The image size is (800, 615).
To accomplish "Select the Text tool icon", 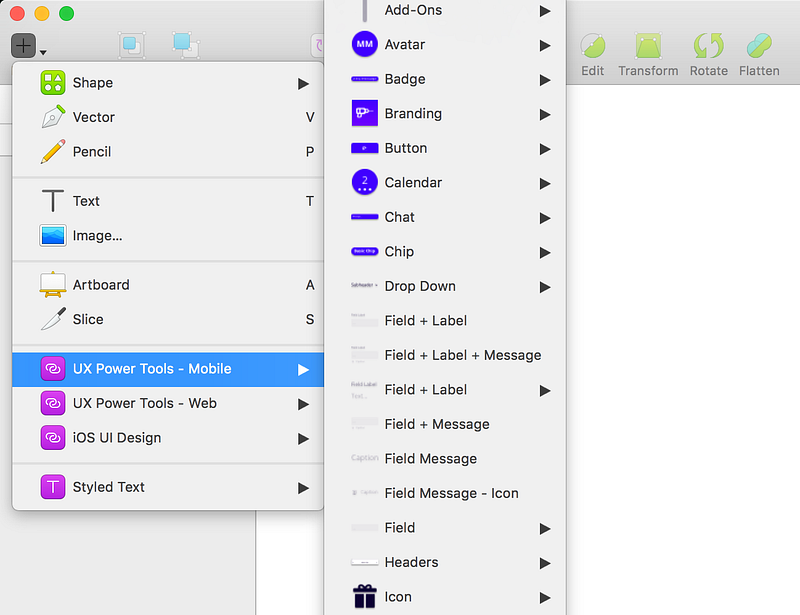I will click(53, 201).
